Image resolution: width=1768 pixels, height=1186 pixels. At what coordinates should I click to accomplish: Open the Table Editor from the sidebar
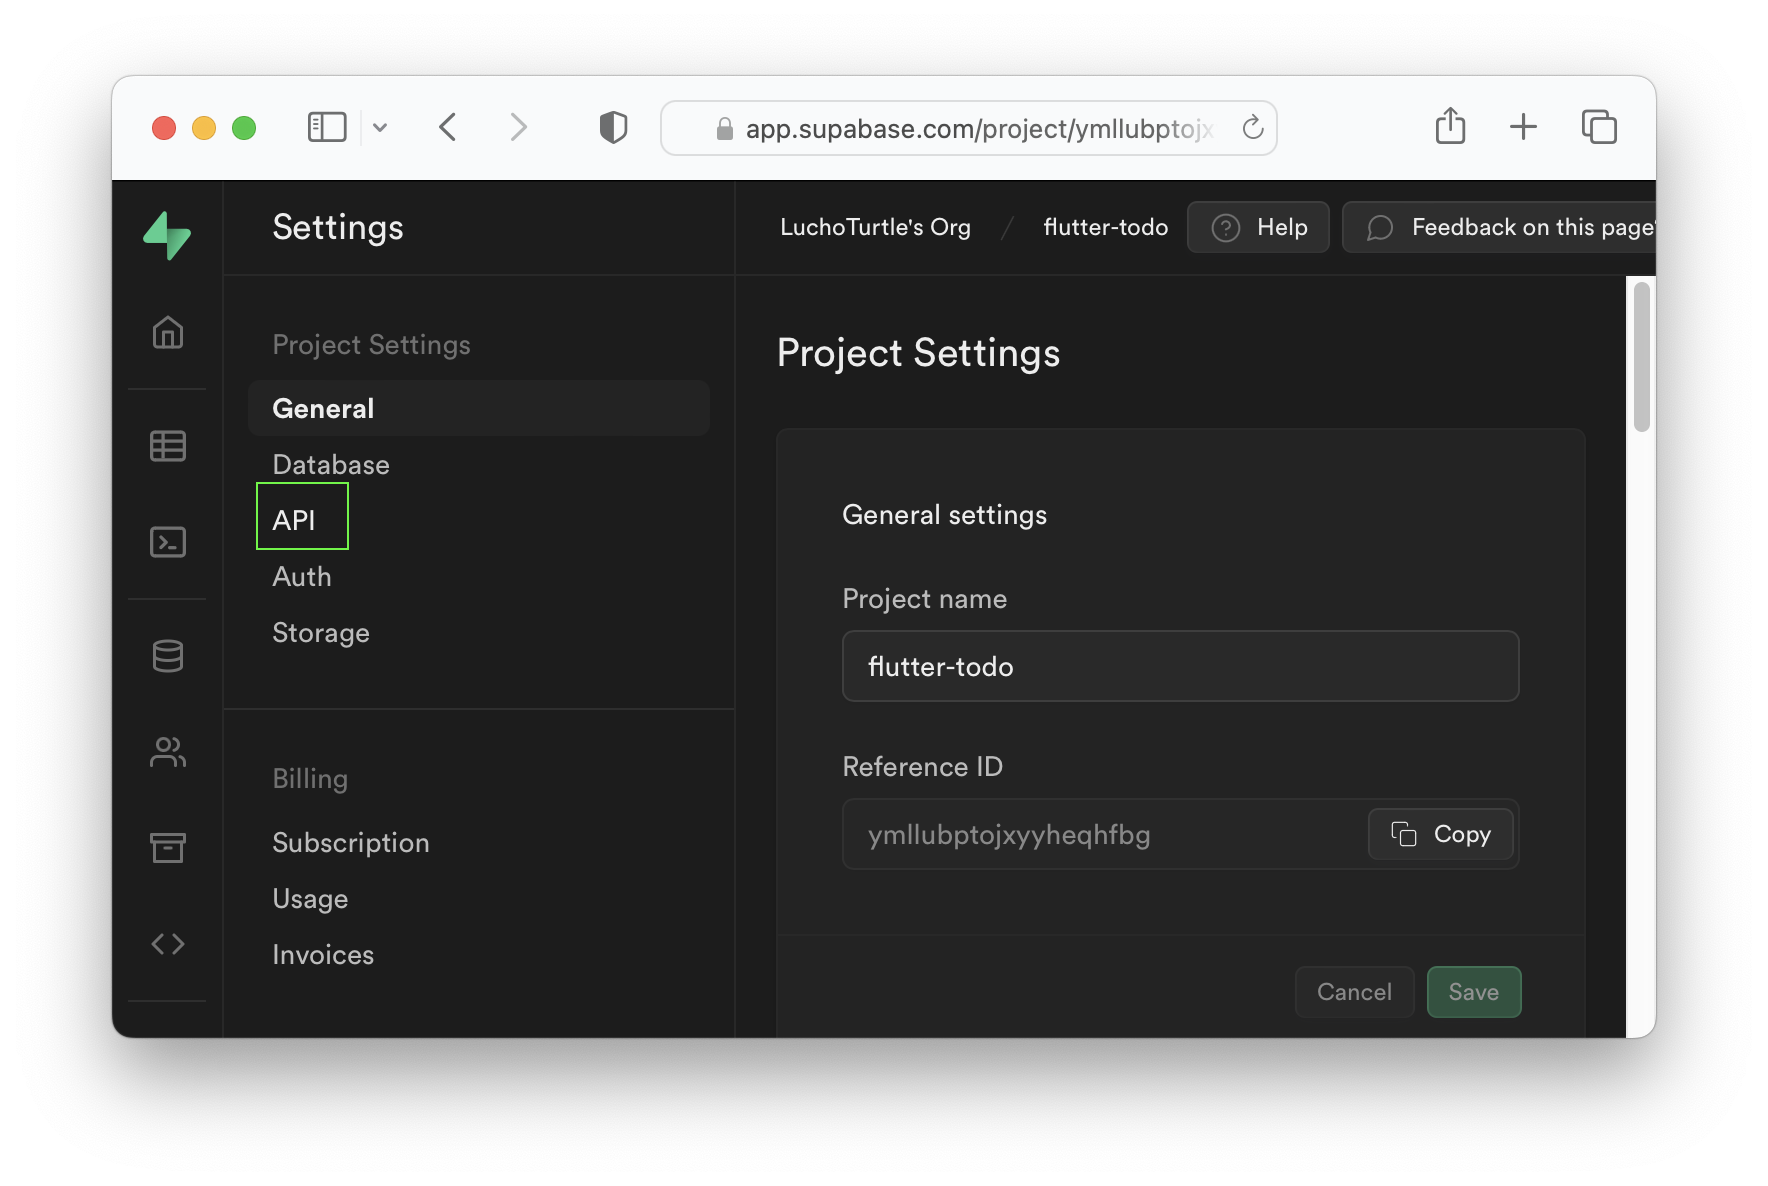pos(167,446)
